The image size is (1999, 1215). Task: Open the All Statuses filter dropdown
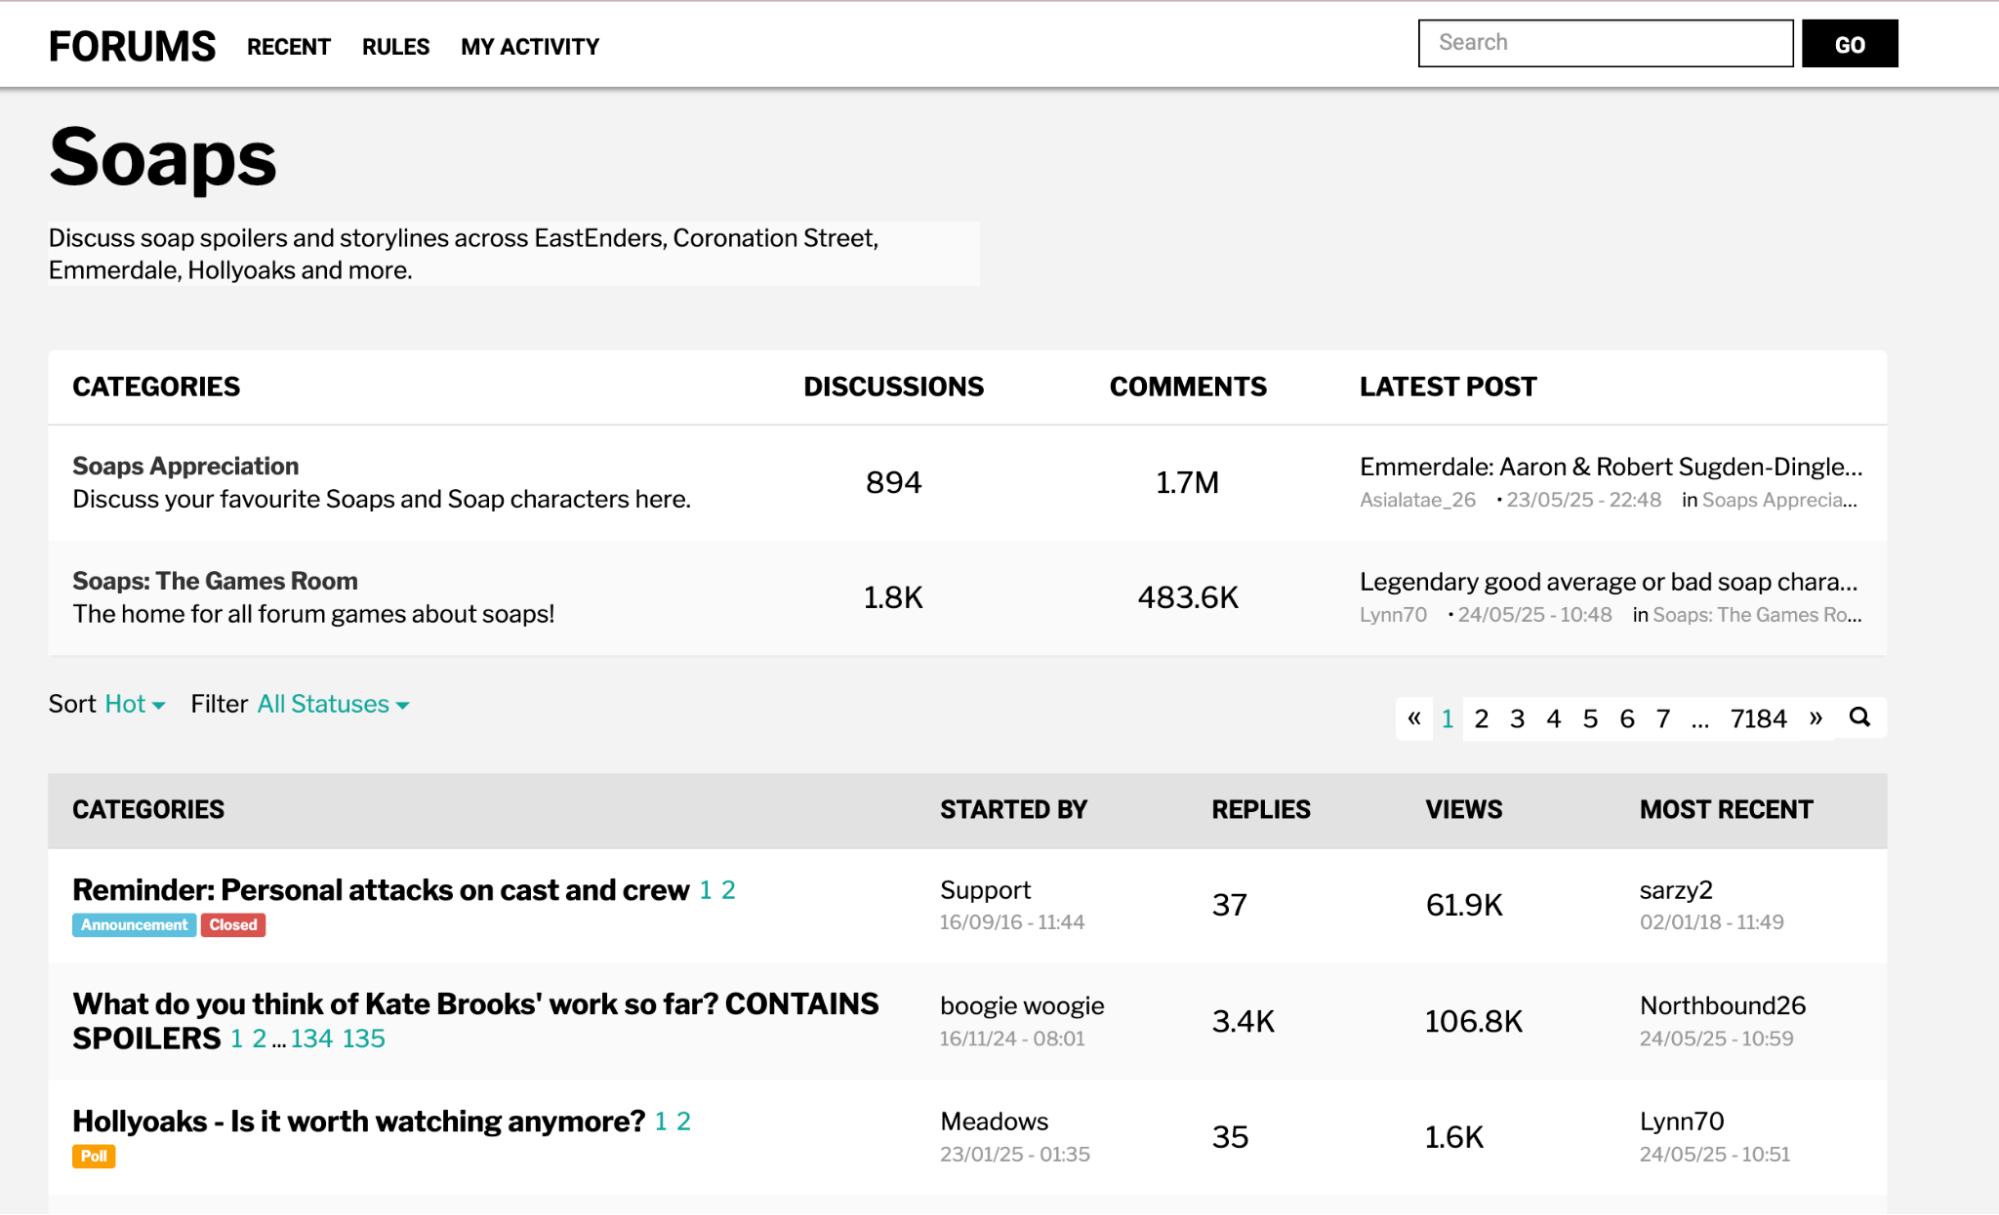point(333,704)
